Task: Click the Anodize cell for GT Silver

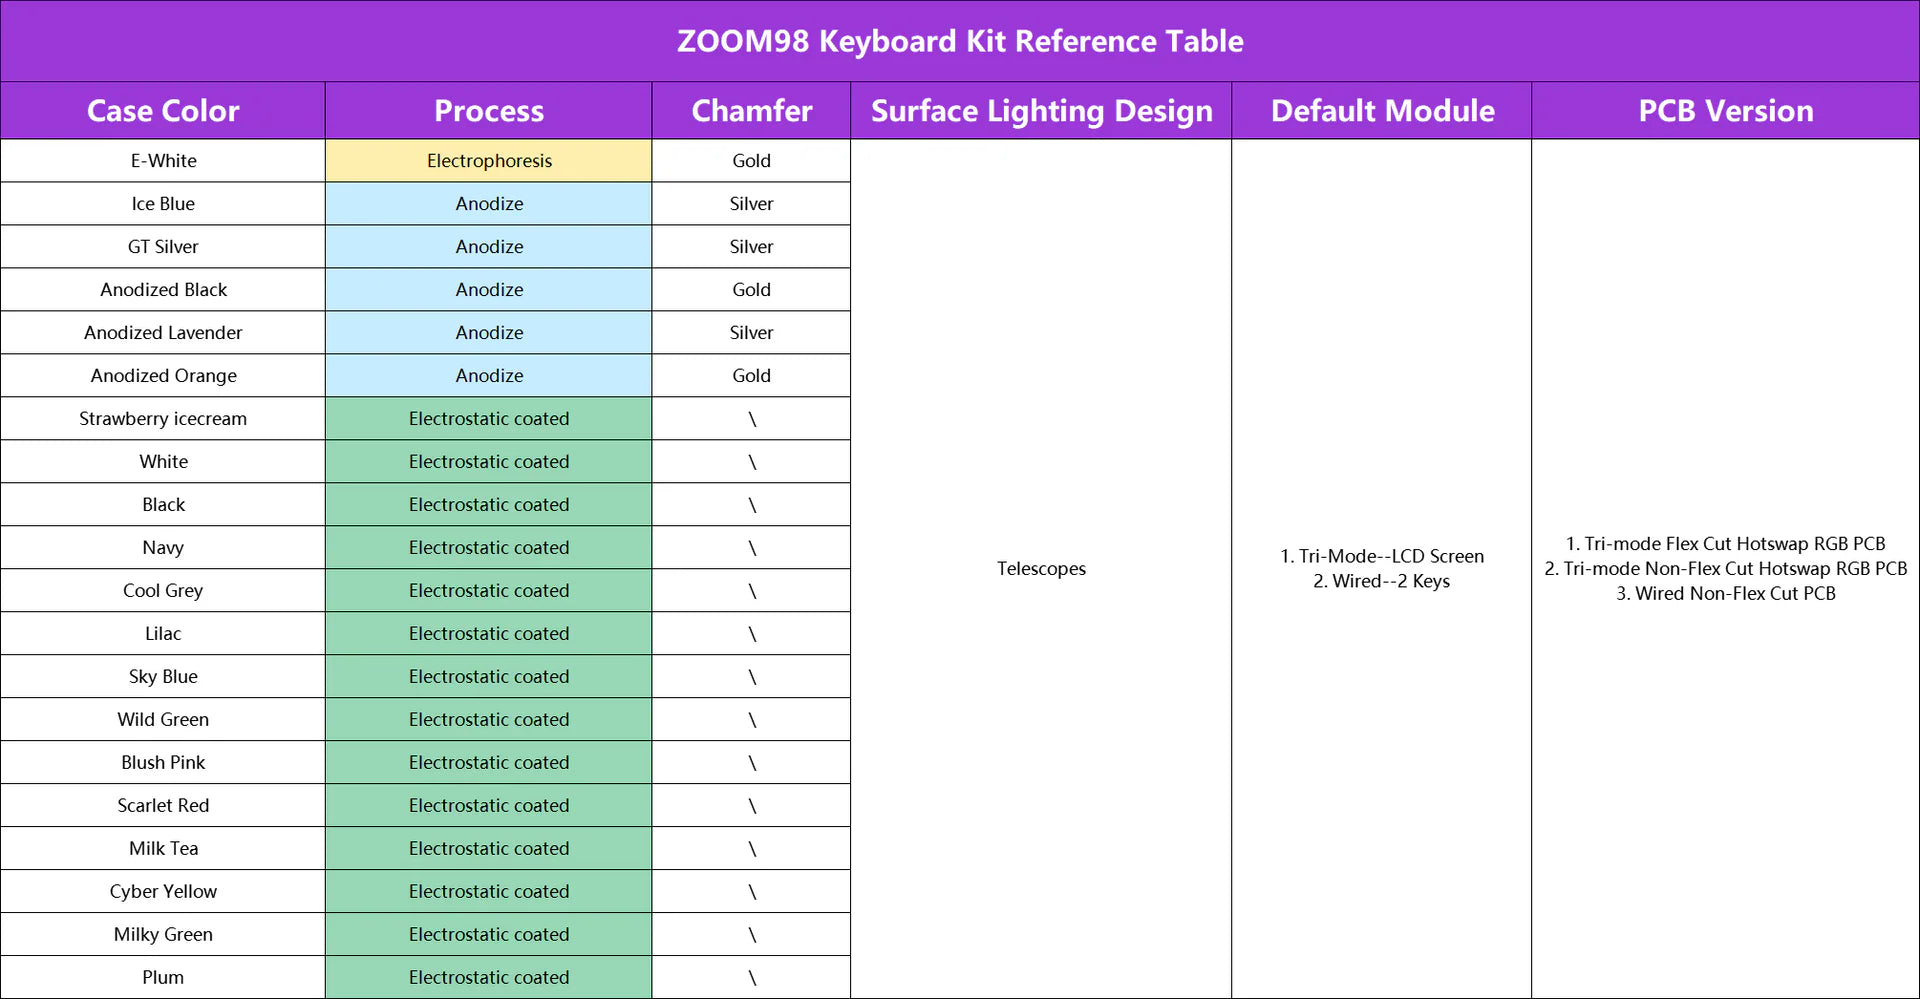Action: point(489,247)
